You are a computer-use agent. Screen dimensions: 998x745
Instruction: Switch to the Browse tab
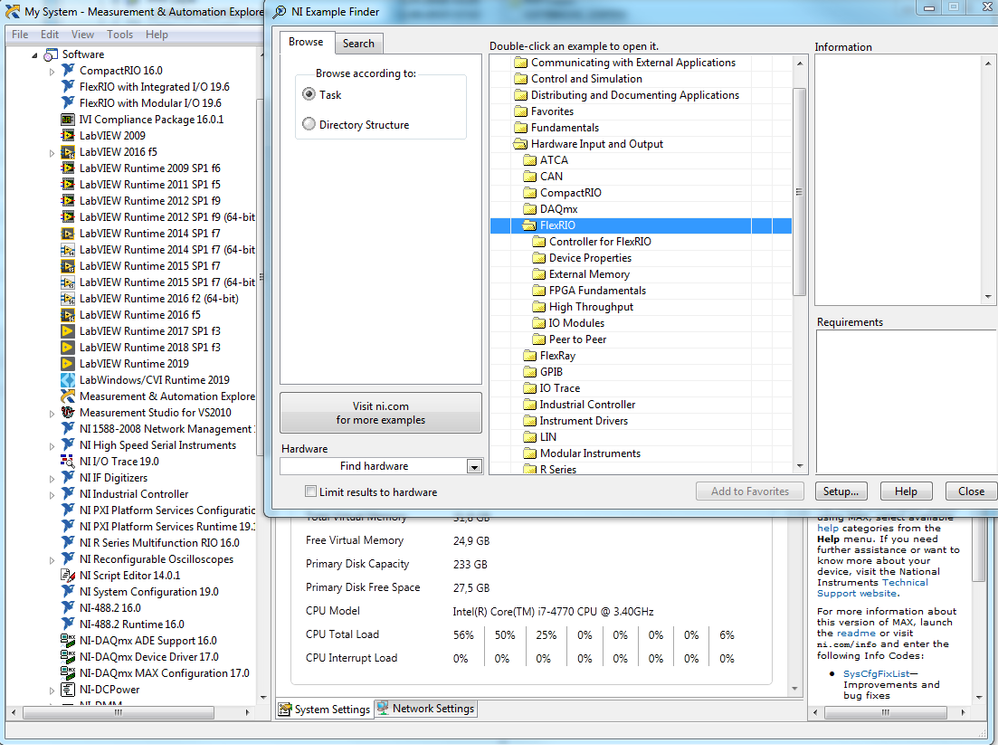coord(306,42)
